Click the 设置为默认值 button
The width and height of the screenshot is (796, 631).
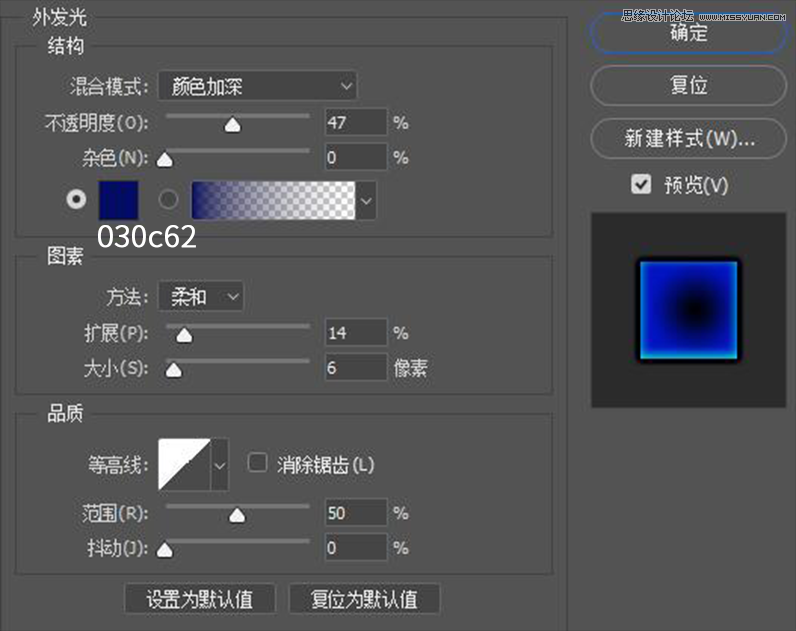200,599
